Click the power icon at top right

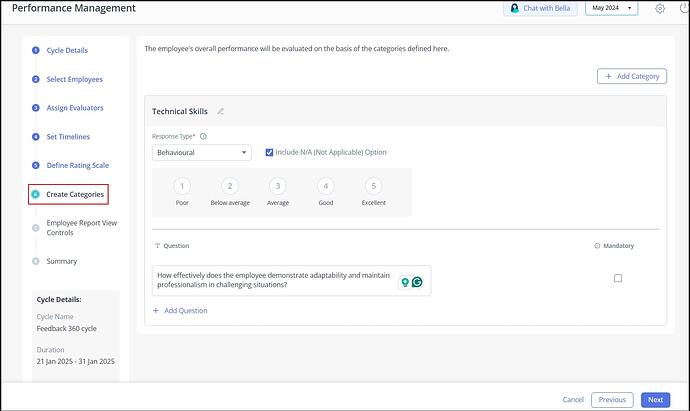[685, 8]
